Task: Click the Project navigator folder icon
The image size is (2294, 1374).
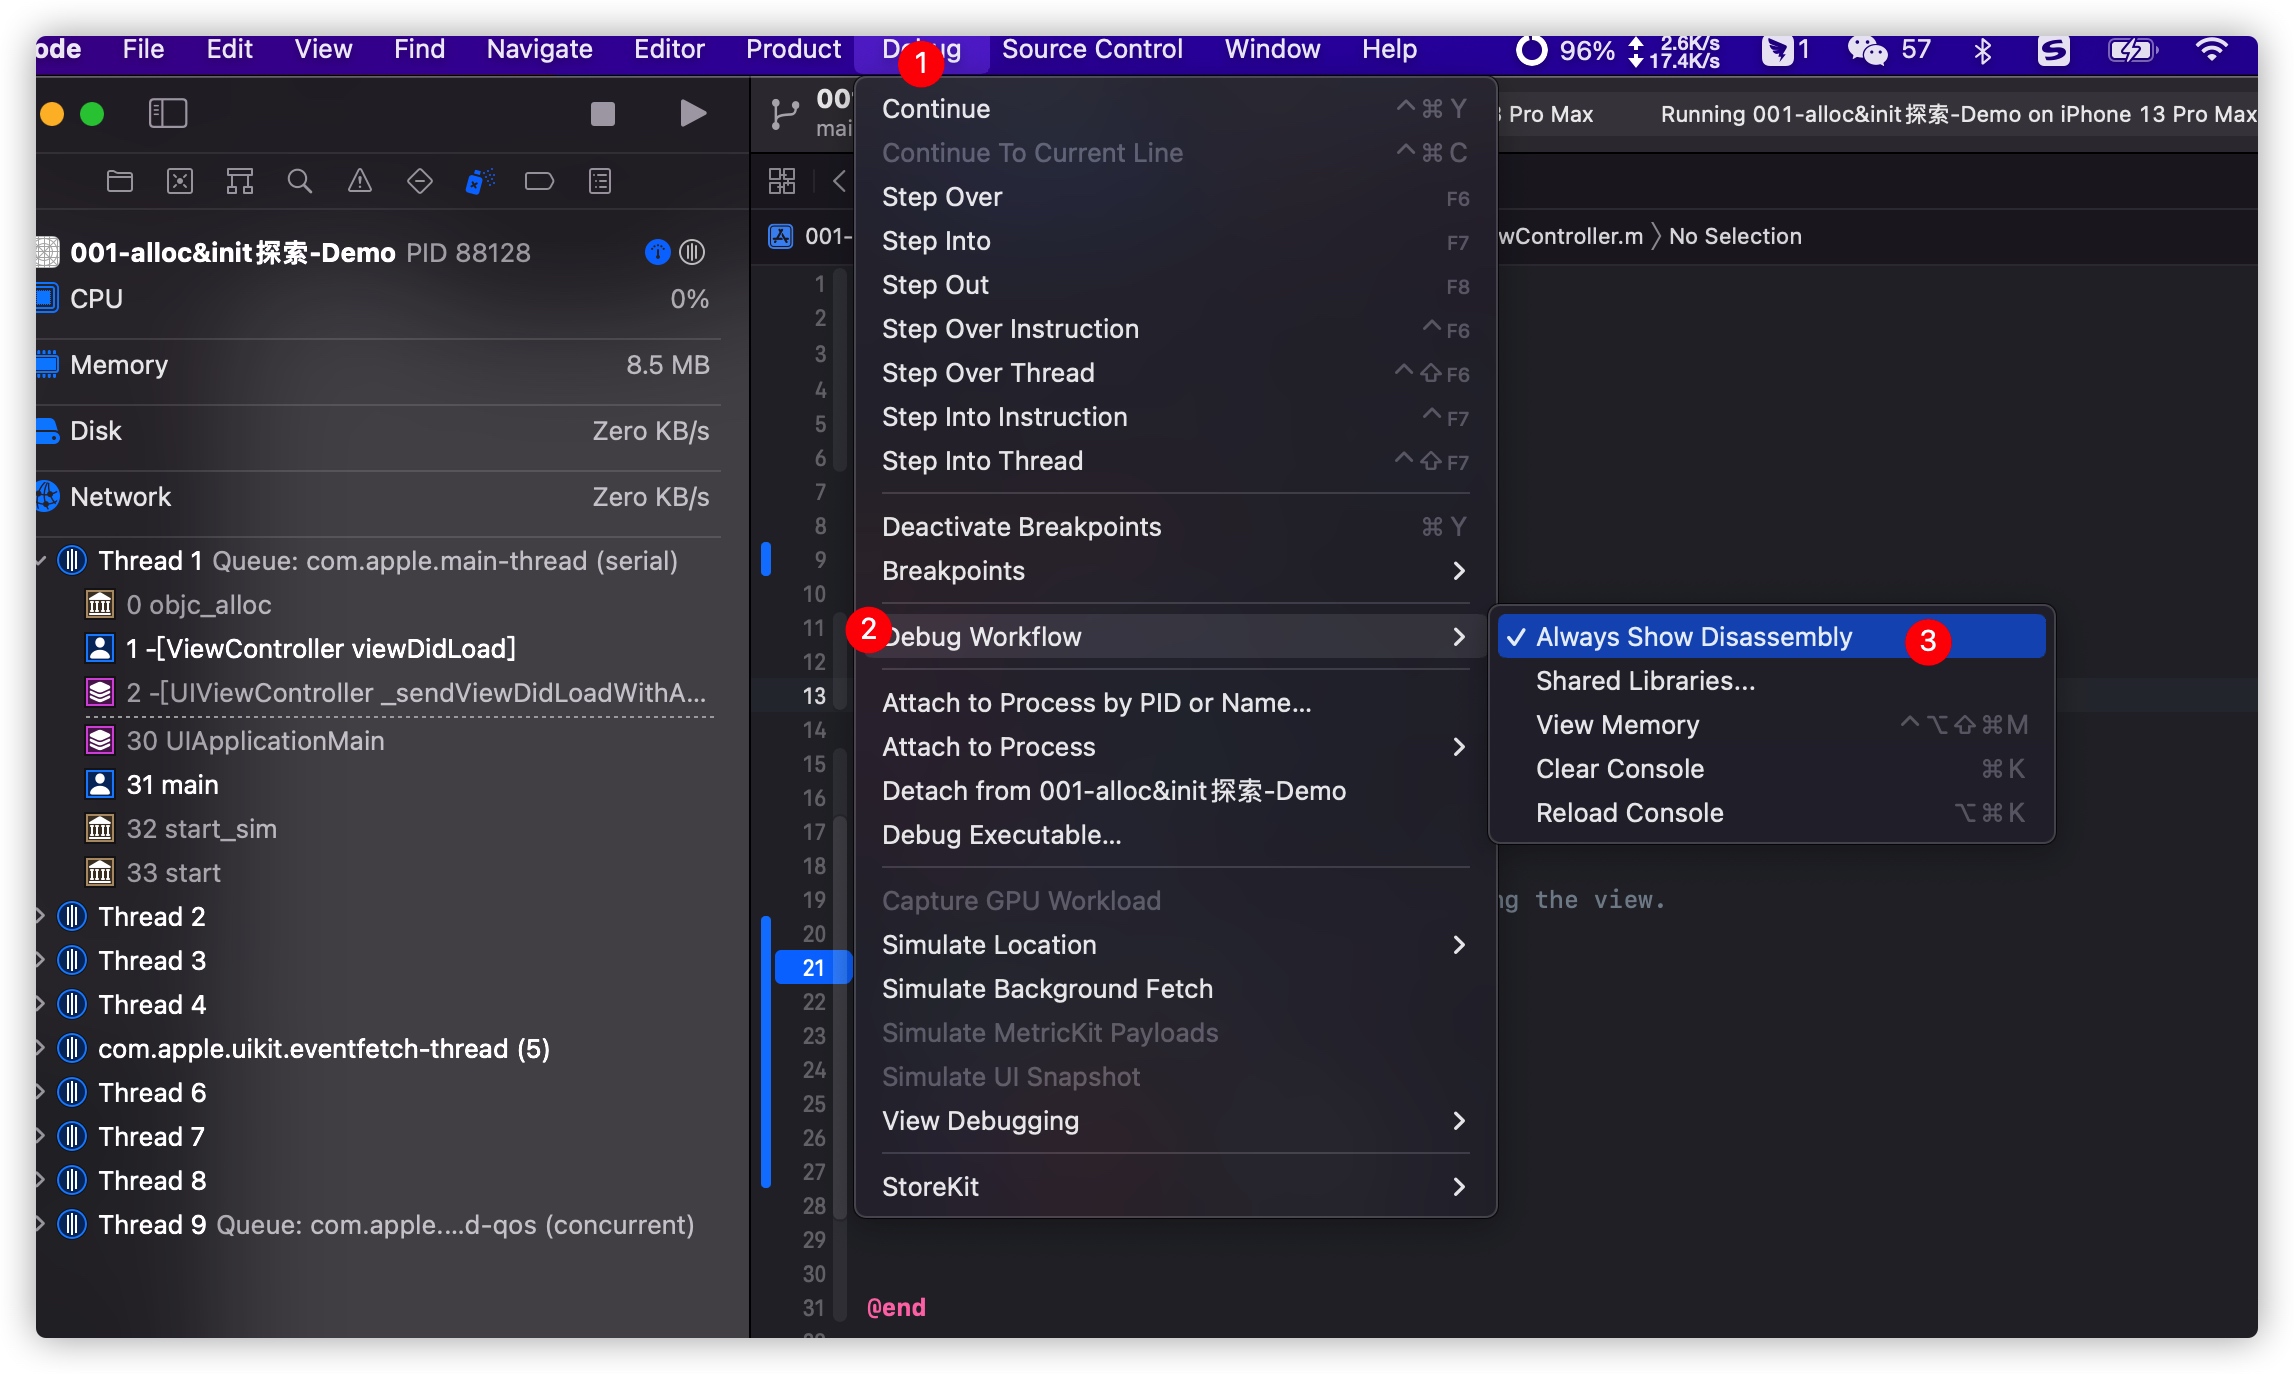Action: tap(120, 181)
